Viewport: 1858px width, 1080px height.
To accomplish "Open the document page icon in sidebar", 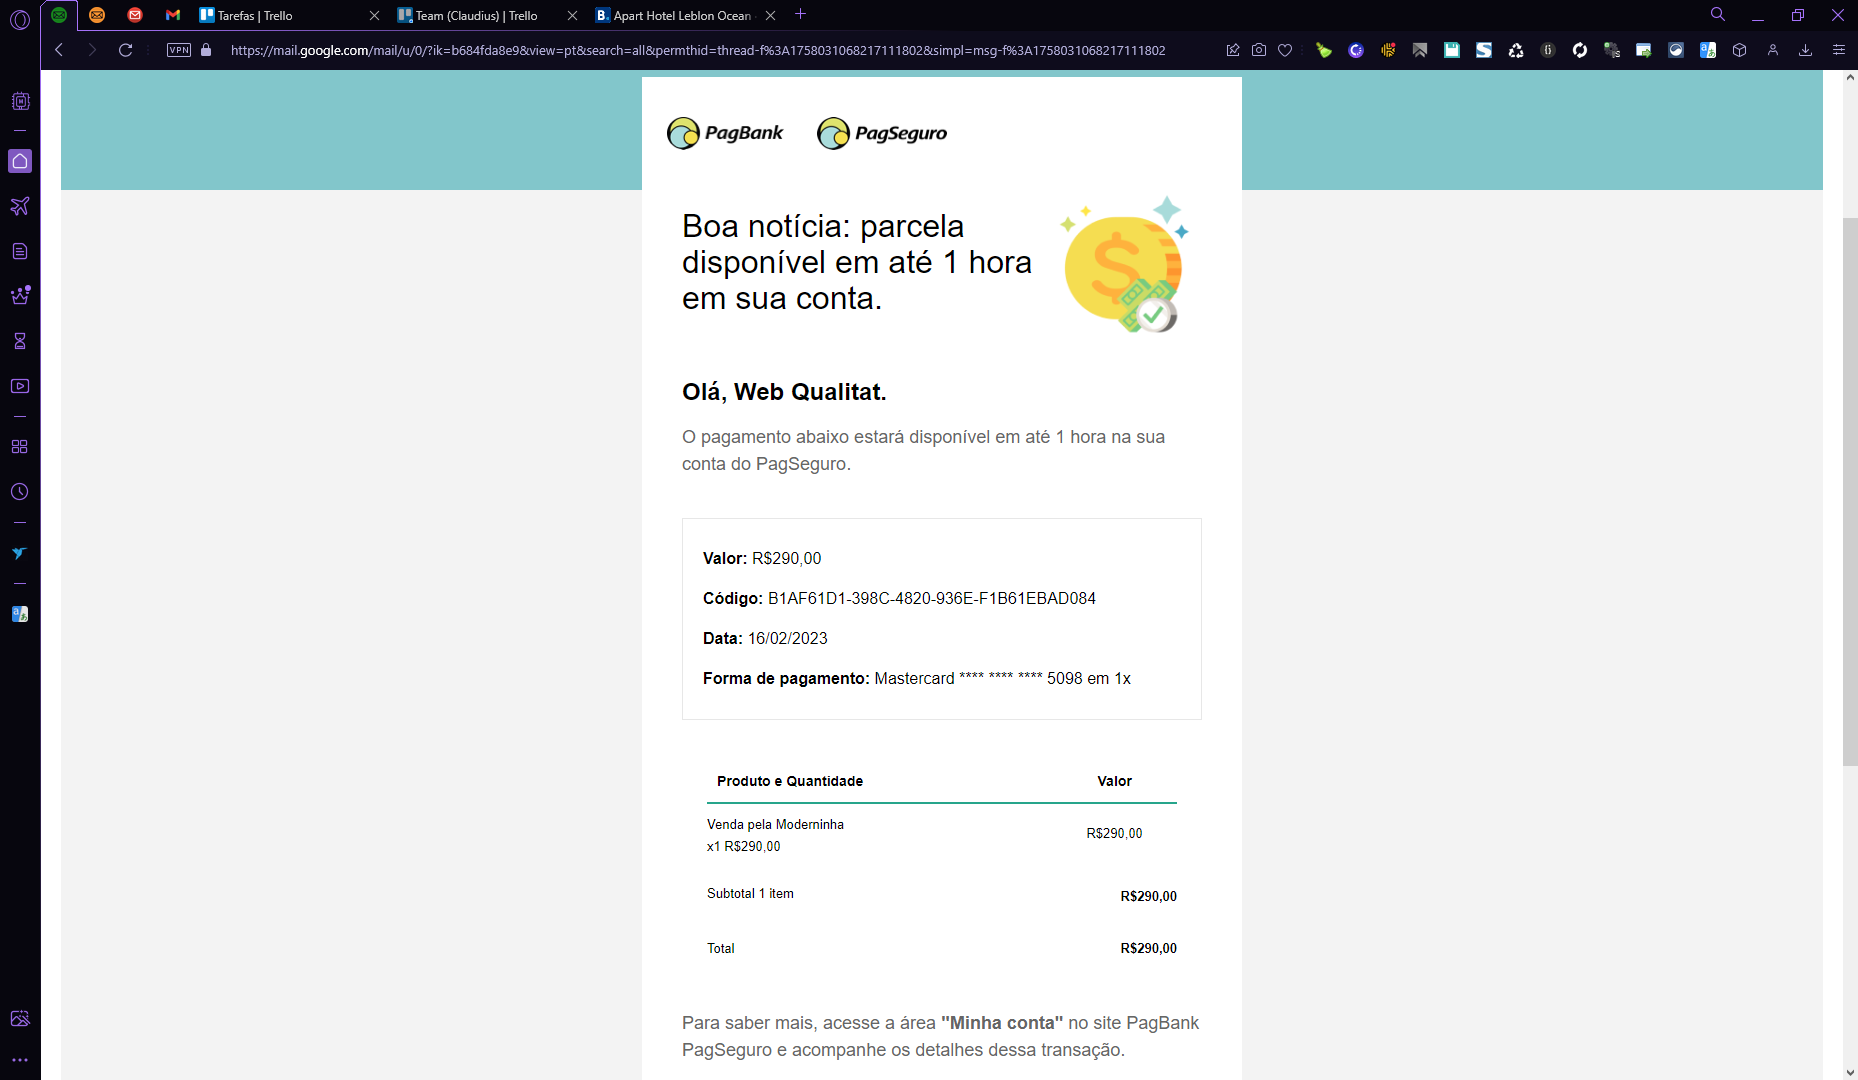I will [x=20, y=251].
